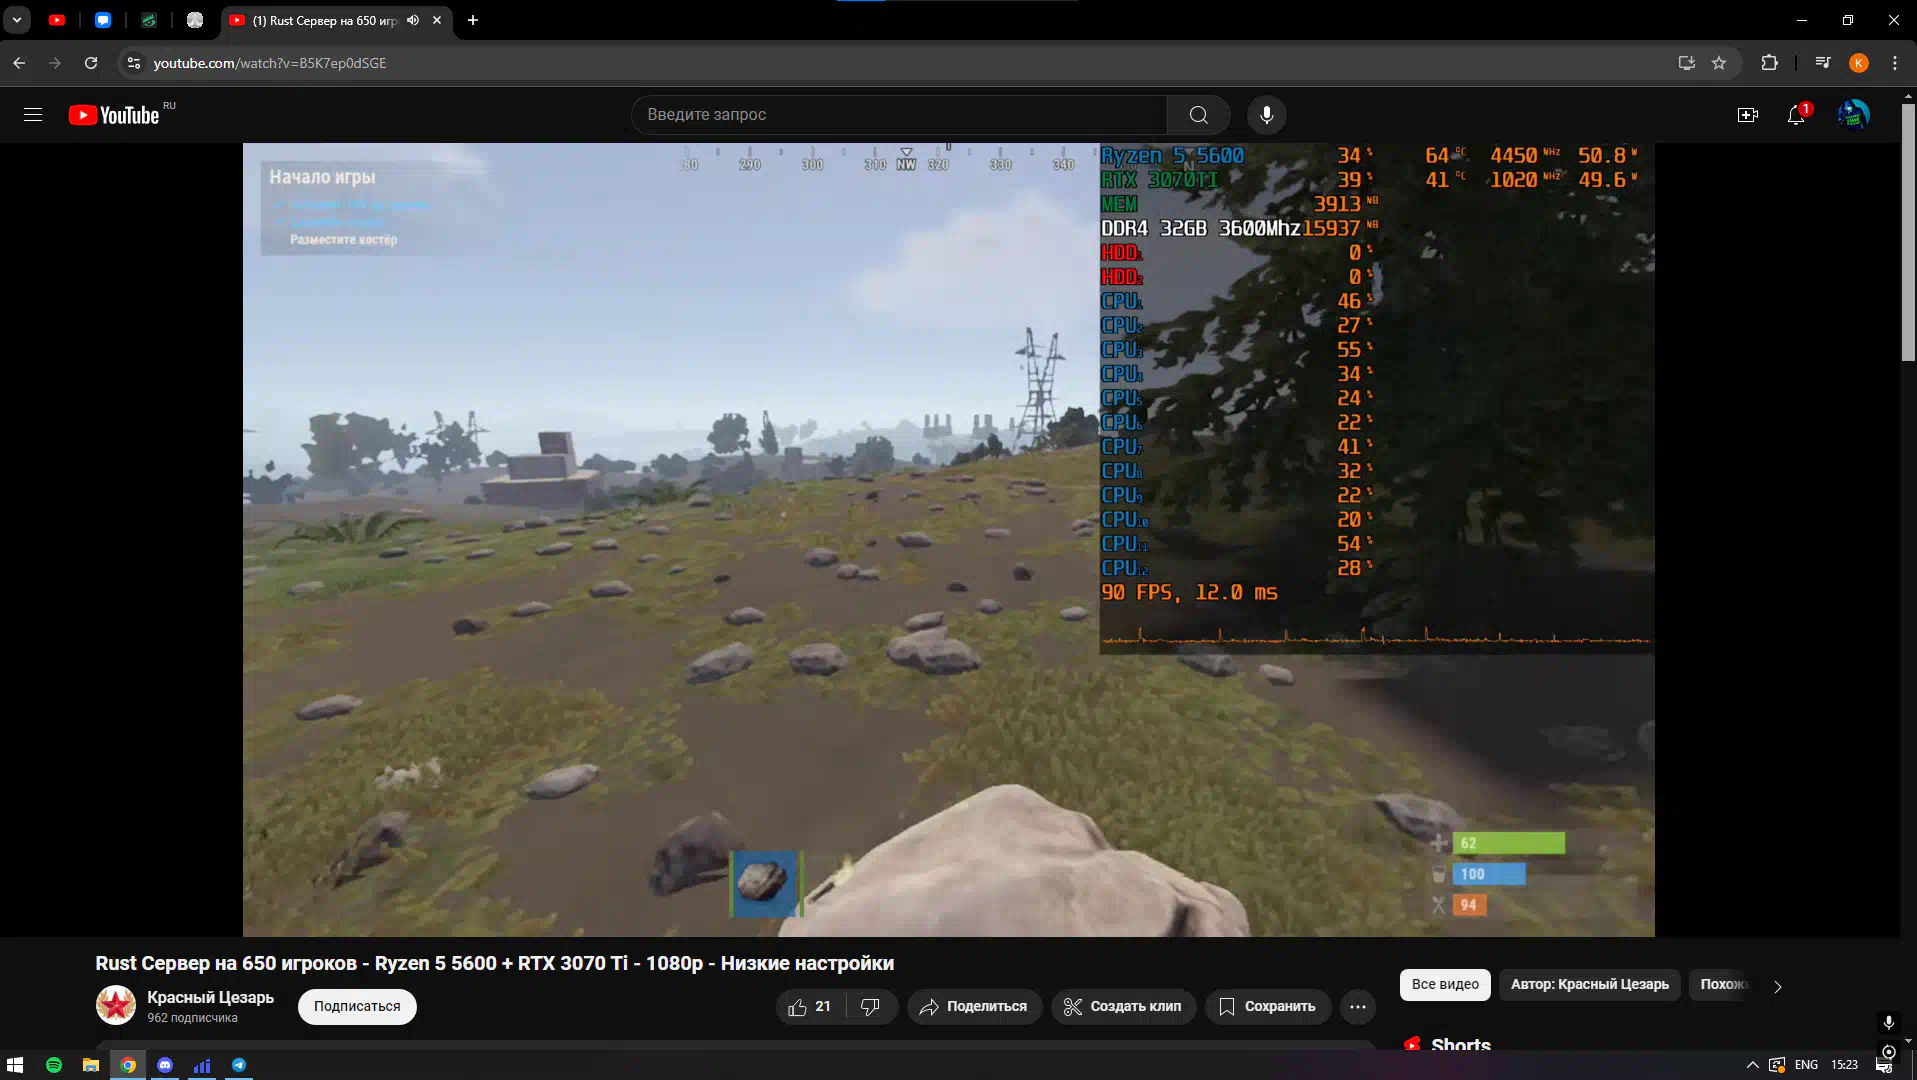Open a new browser tab
The image size is (1917, 1080).
click(473, 20)
